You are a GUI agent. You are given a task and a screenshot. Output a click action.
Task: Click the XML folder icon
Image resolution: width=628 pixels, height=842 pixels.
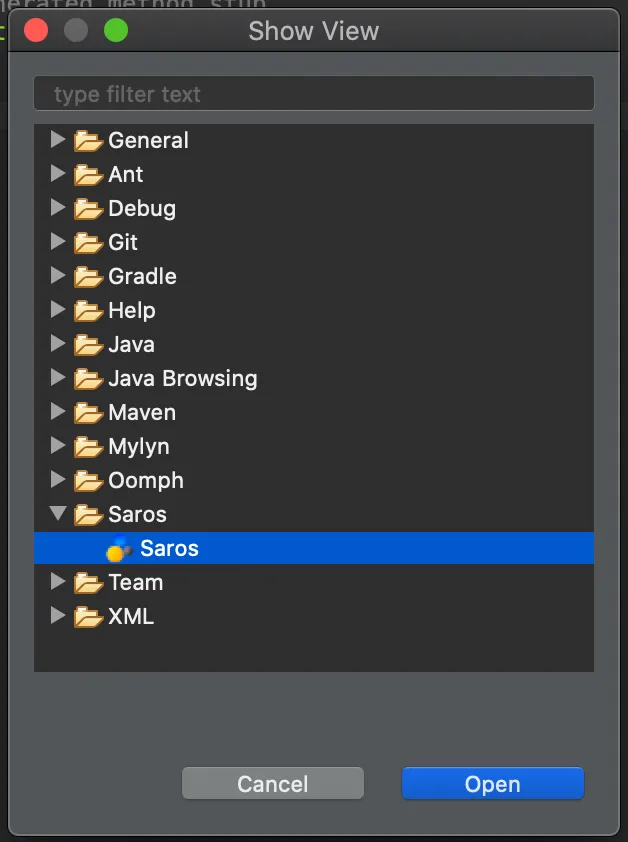coord(89,617)
